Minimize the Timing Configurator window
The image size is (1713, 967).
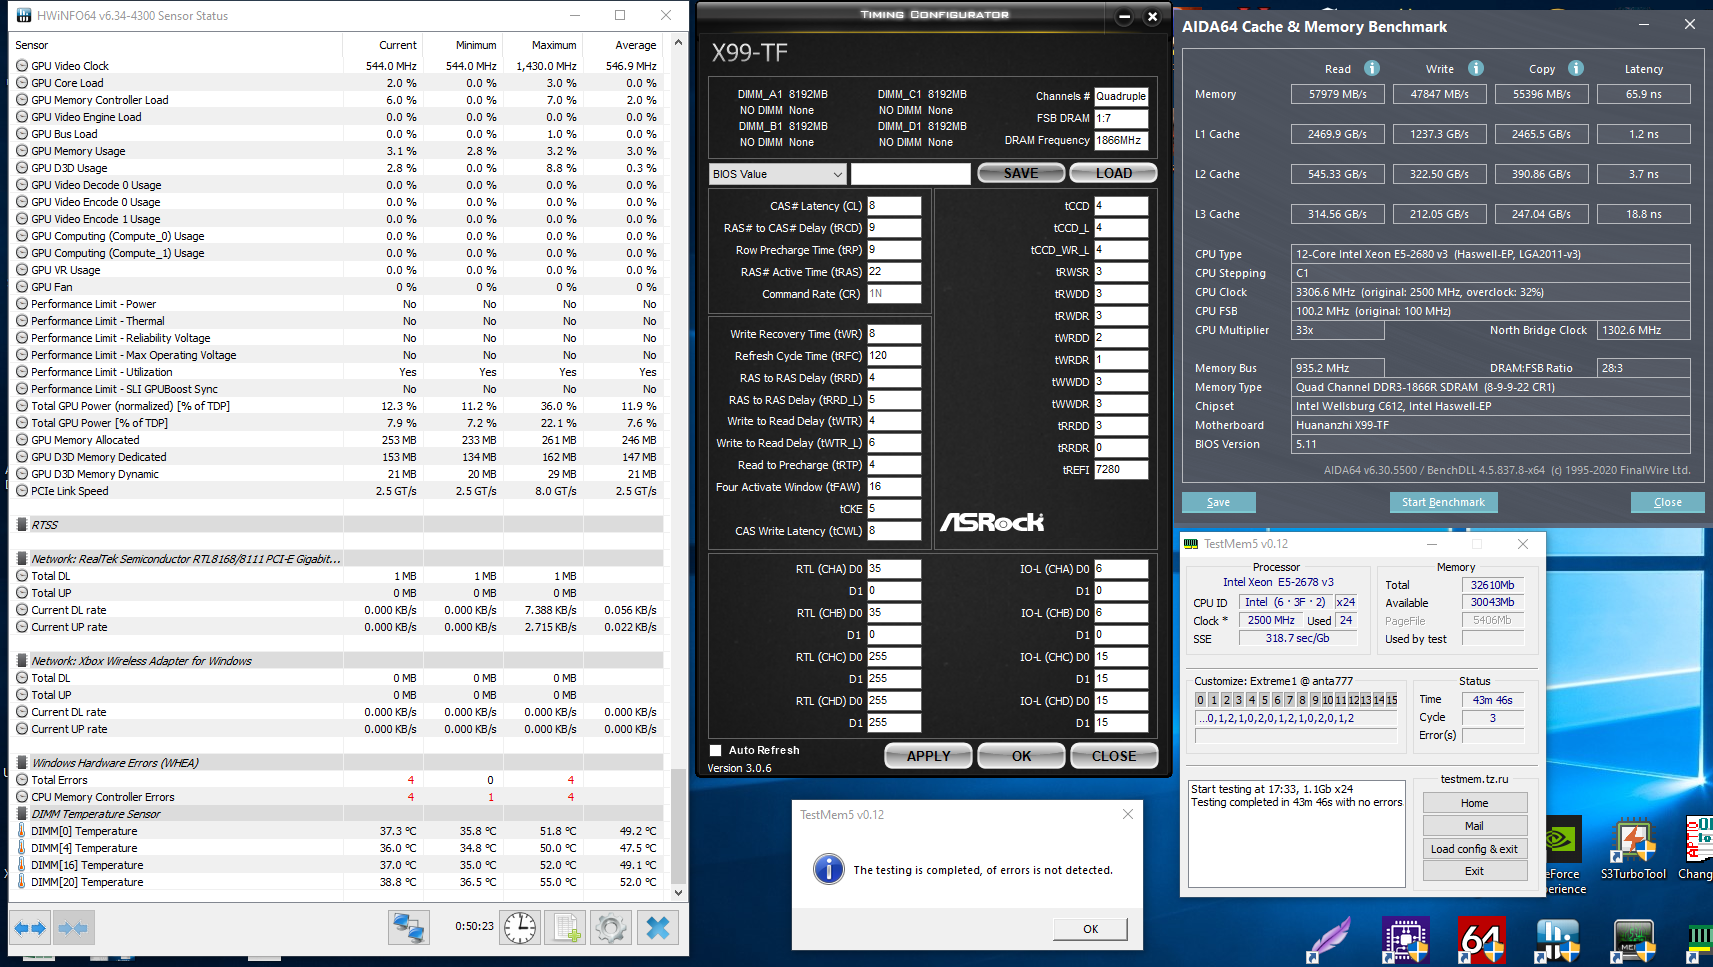[x=1124, y=16]
